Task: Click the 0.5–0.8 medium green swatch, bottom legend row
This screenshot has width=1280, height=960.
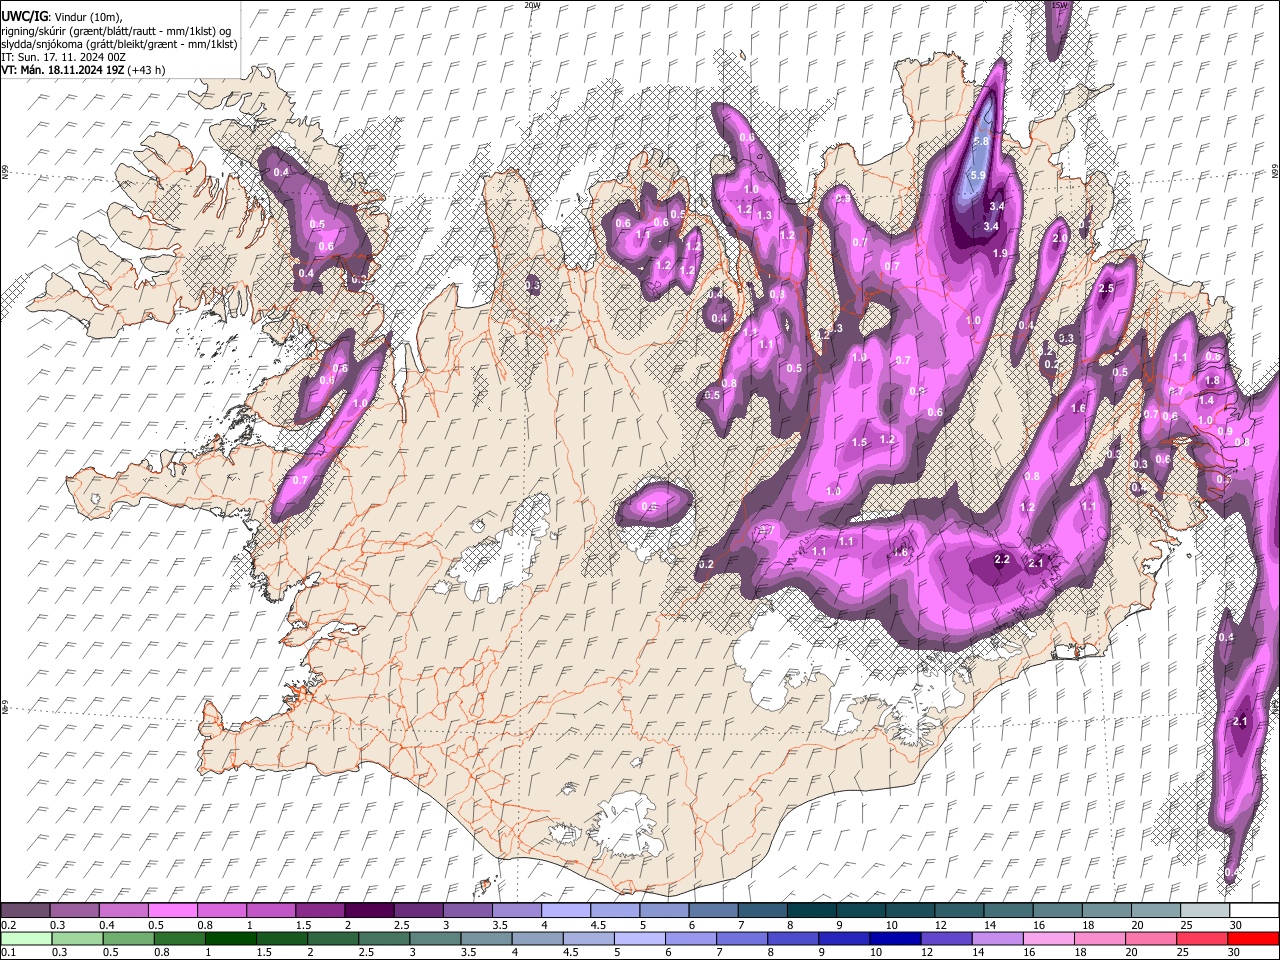Action: point(128,938)
